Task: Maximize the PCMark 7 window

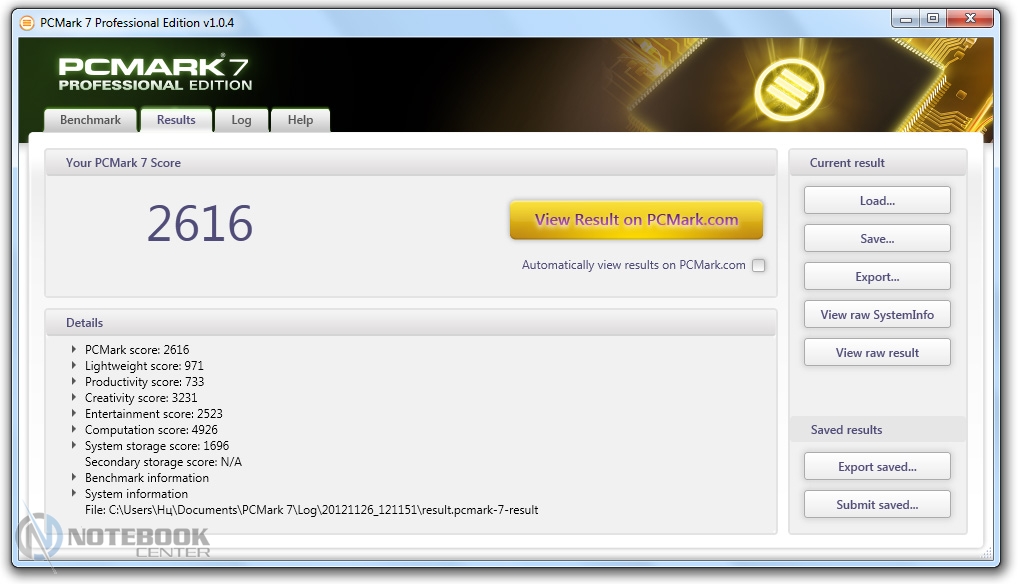Action: point(932,18)
